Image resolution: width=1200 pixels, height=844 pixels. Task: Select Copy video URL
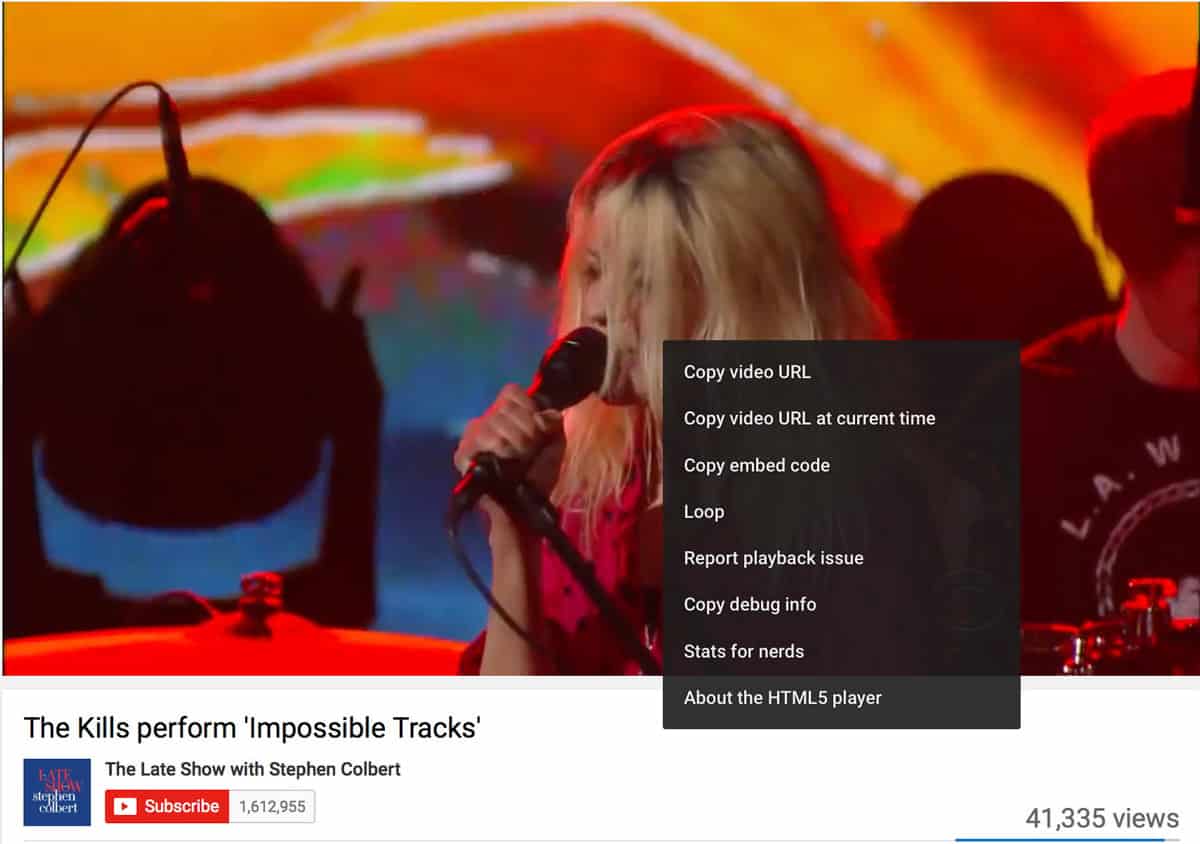tap(841, 372)
